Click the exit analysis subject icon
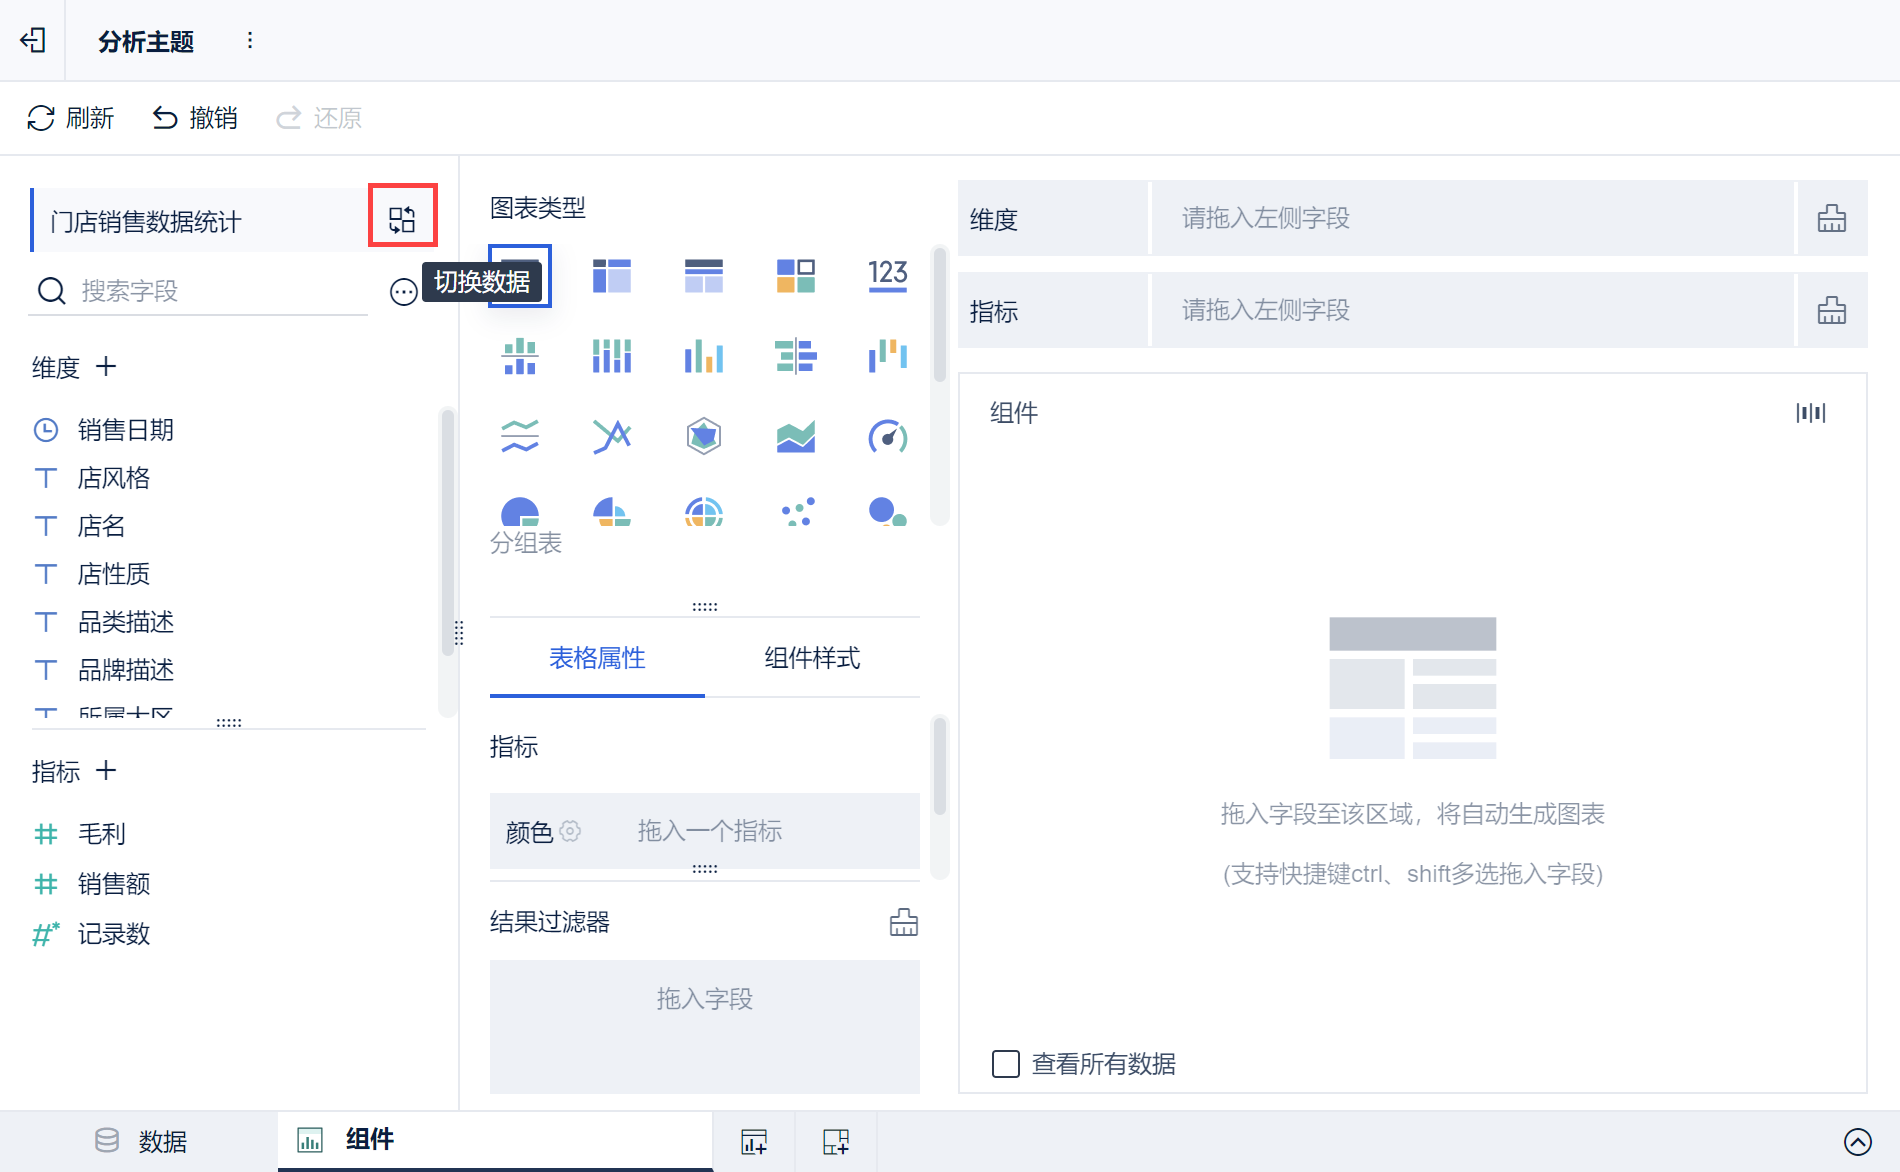The width and height of the screenshot is (1900, 1172). pyautogui.click(x=33, y=40)
